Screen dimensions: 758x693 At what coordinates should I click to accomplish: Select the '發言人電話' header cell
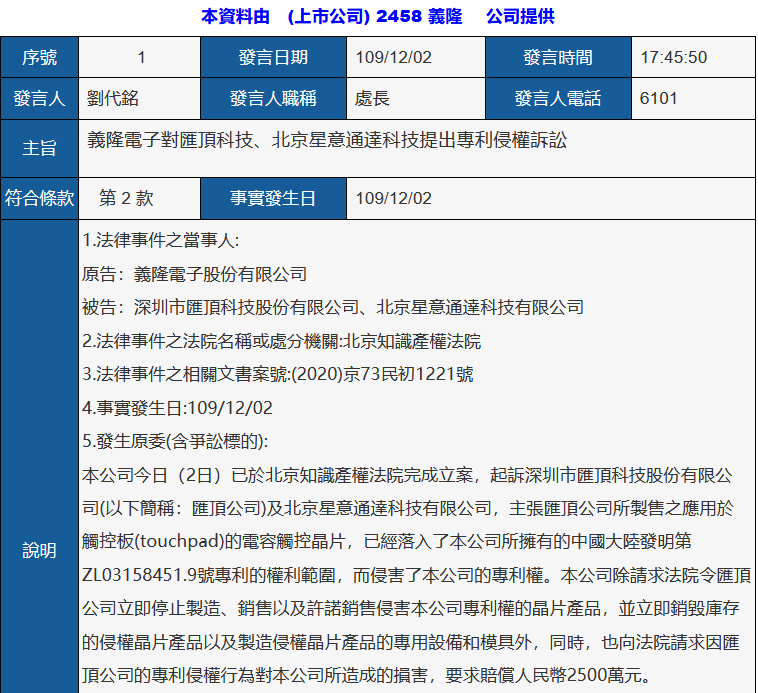[558, 99]
